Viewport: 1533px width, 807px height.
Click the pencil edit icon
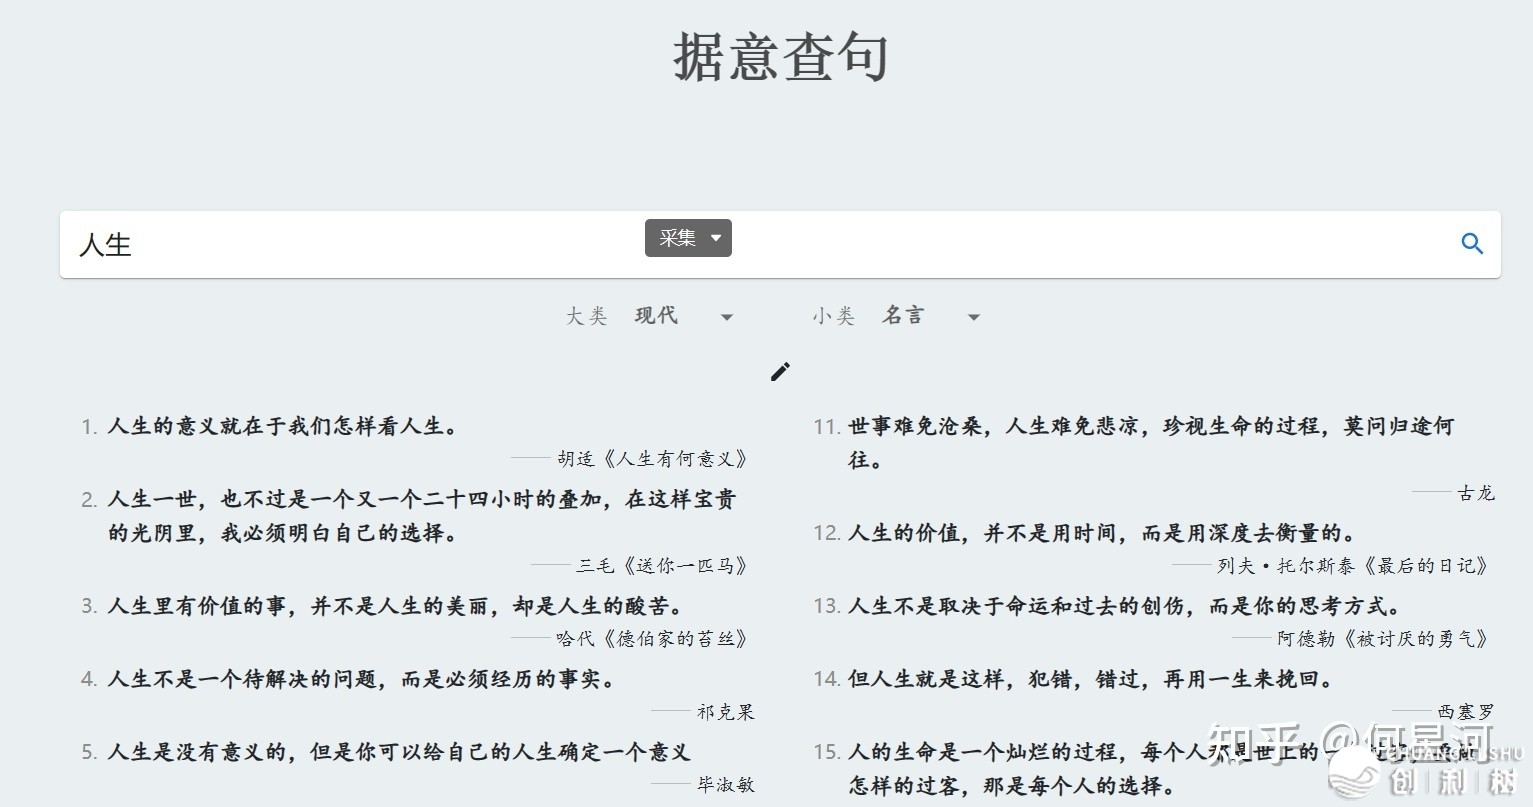[x=780, y=372]
